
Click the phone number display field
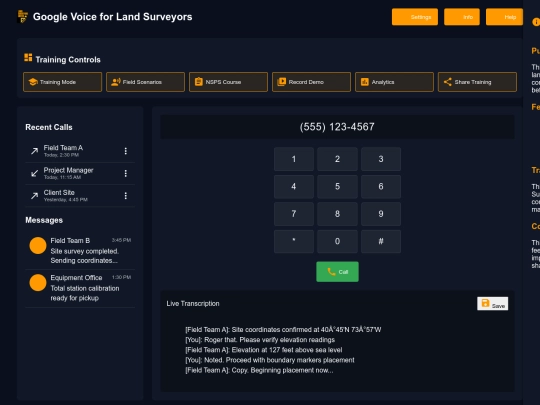coord(338,127)
